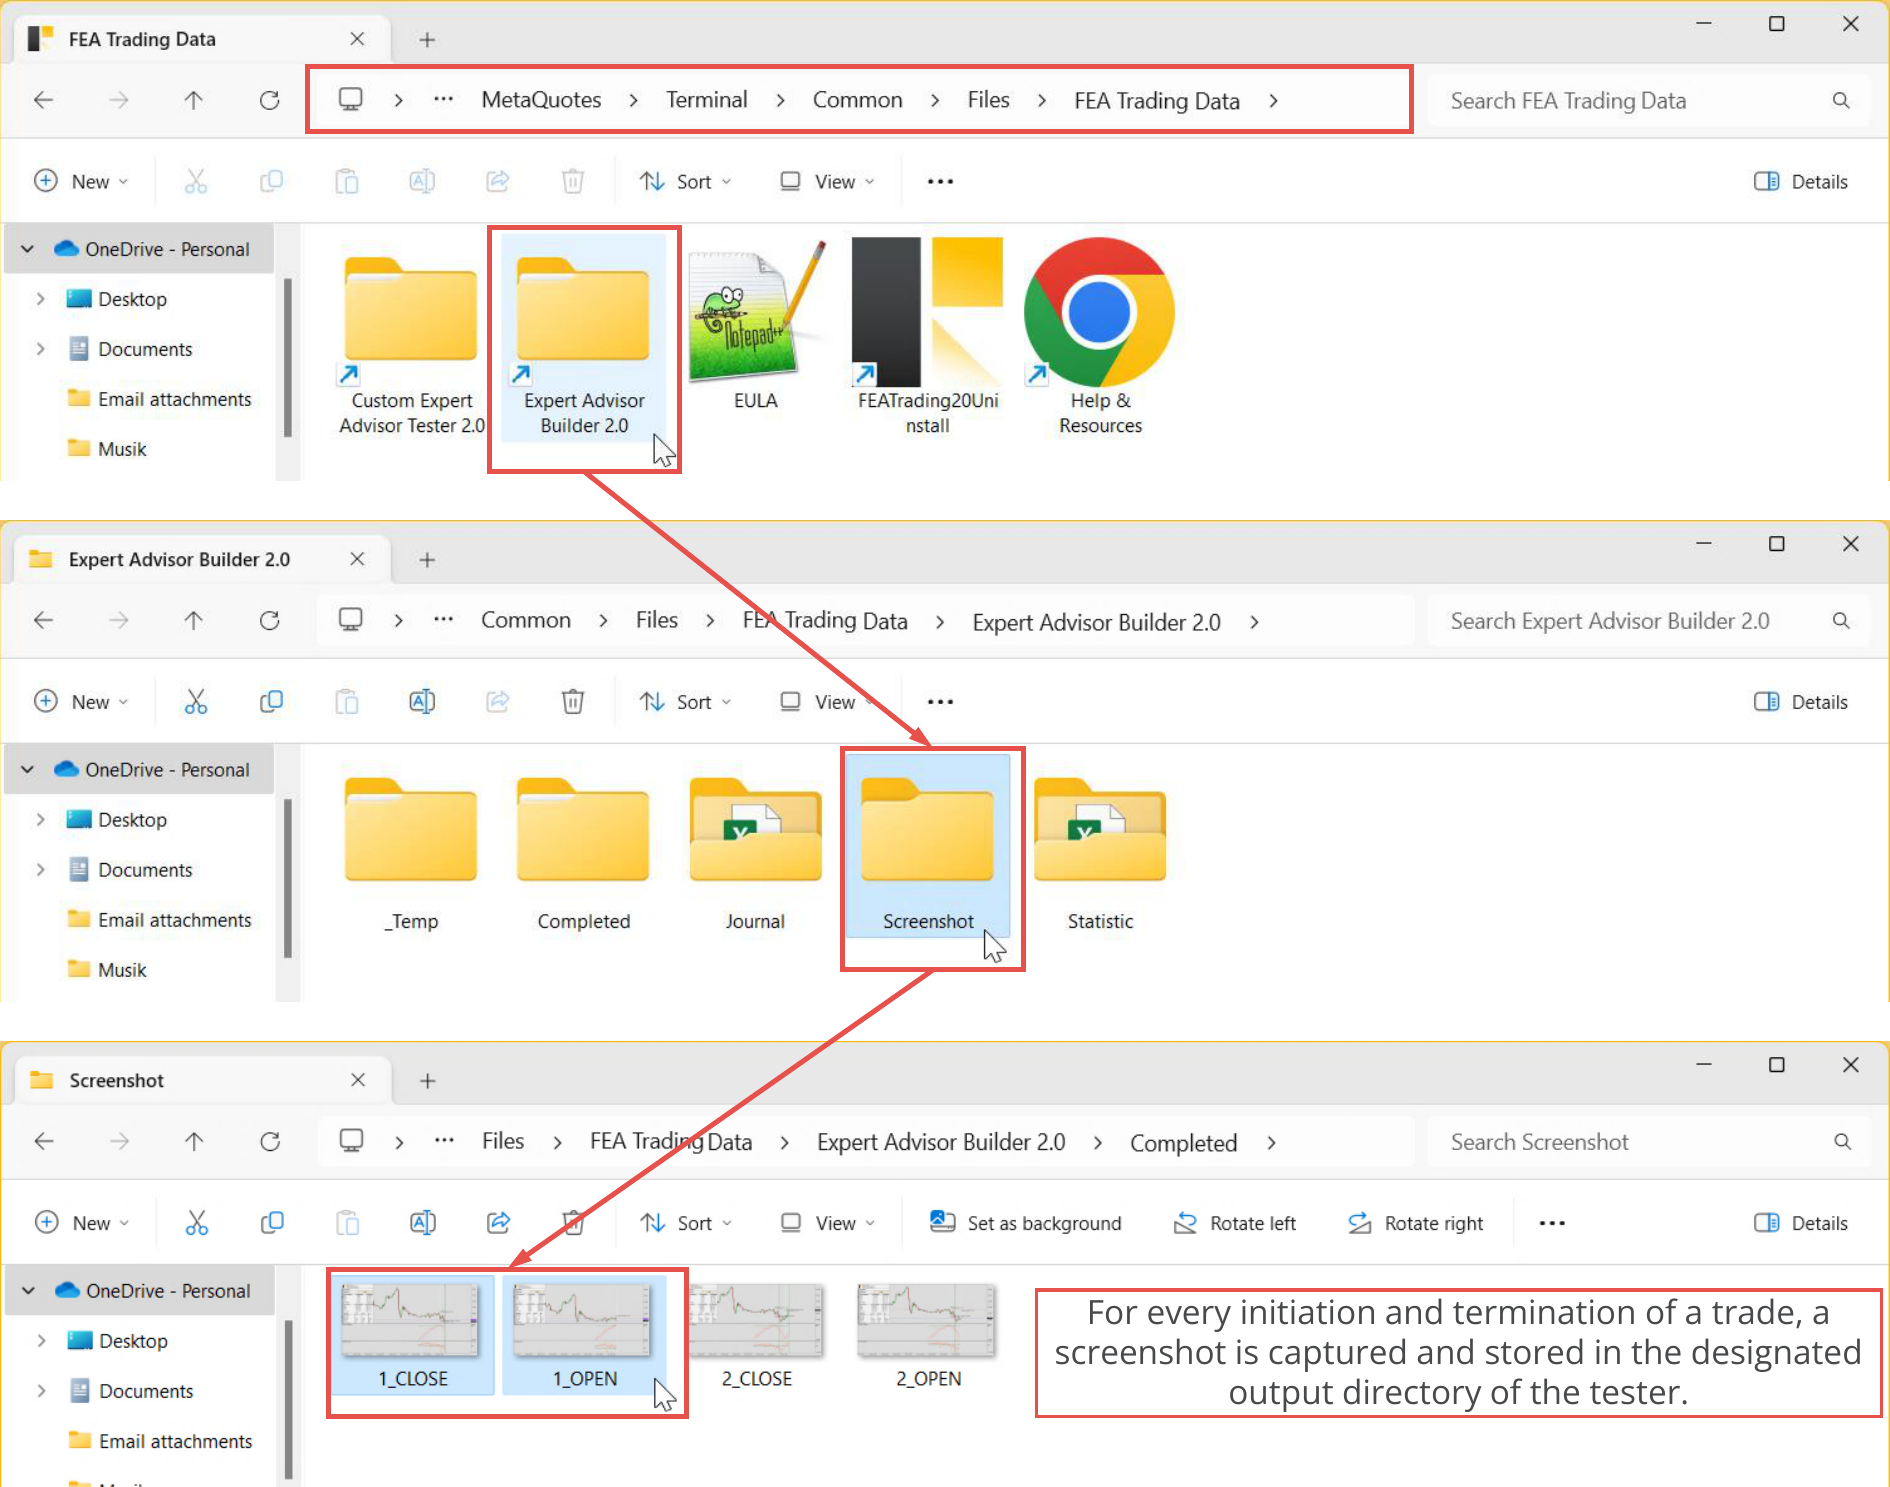
Task: Expand Desktop node in FEA Trading Data window
Action: point(40,299)
